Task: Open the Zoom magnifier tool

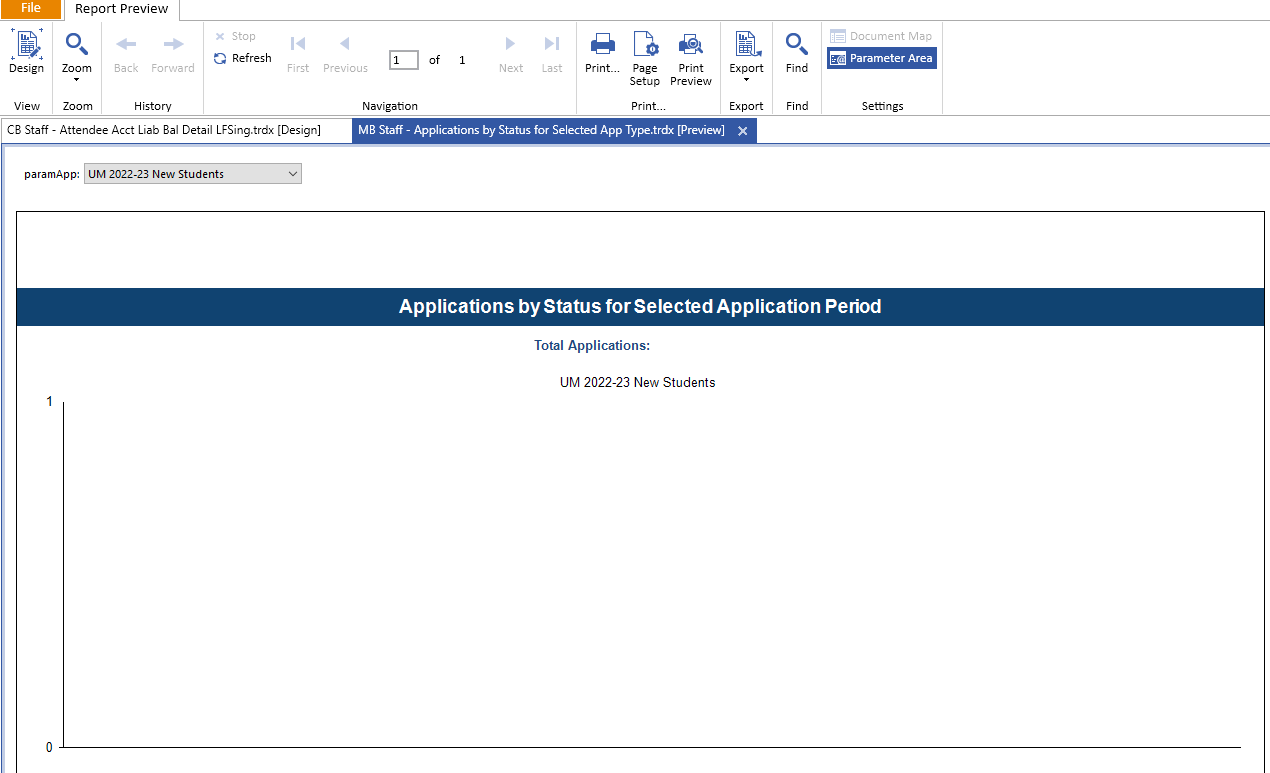Action: click(x=76, y=46)
